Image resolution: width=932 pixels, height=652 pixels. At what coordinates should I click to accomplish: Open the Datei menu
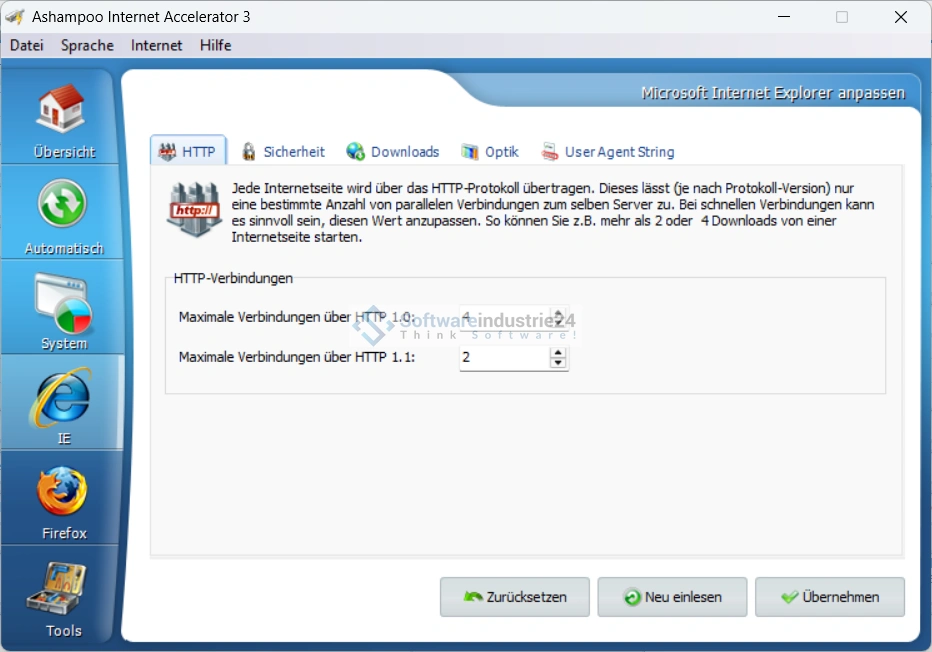coord(27,45)
